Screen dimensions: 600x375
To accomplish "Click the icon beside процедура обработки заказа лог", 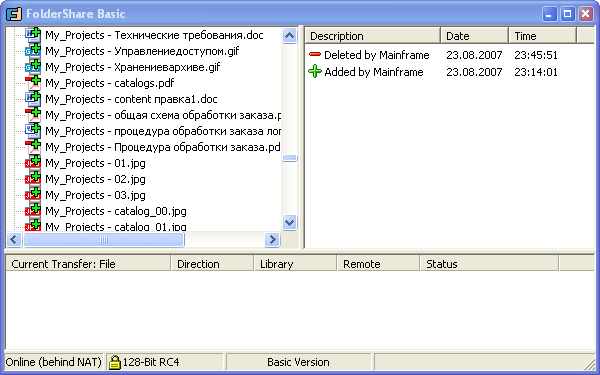I will (33, 131).
